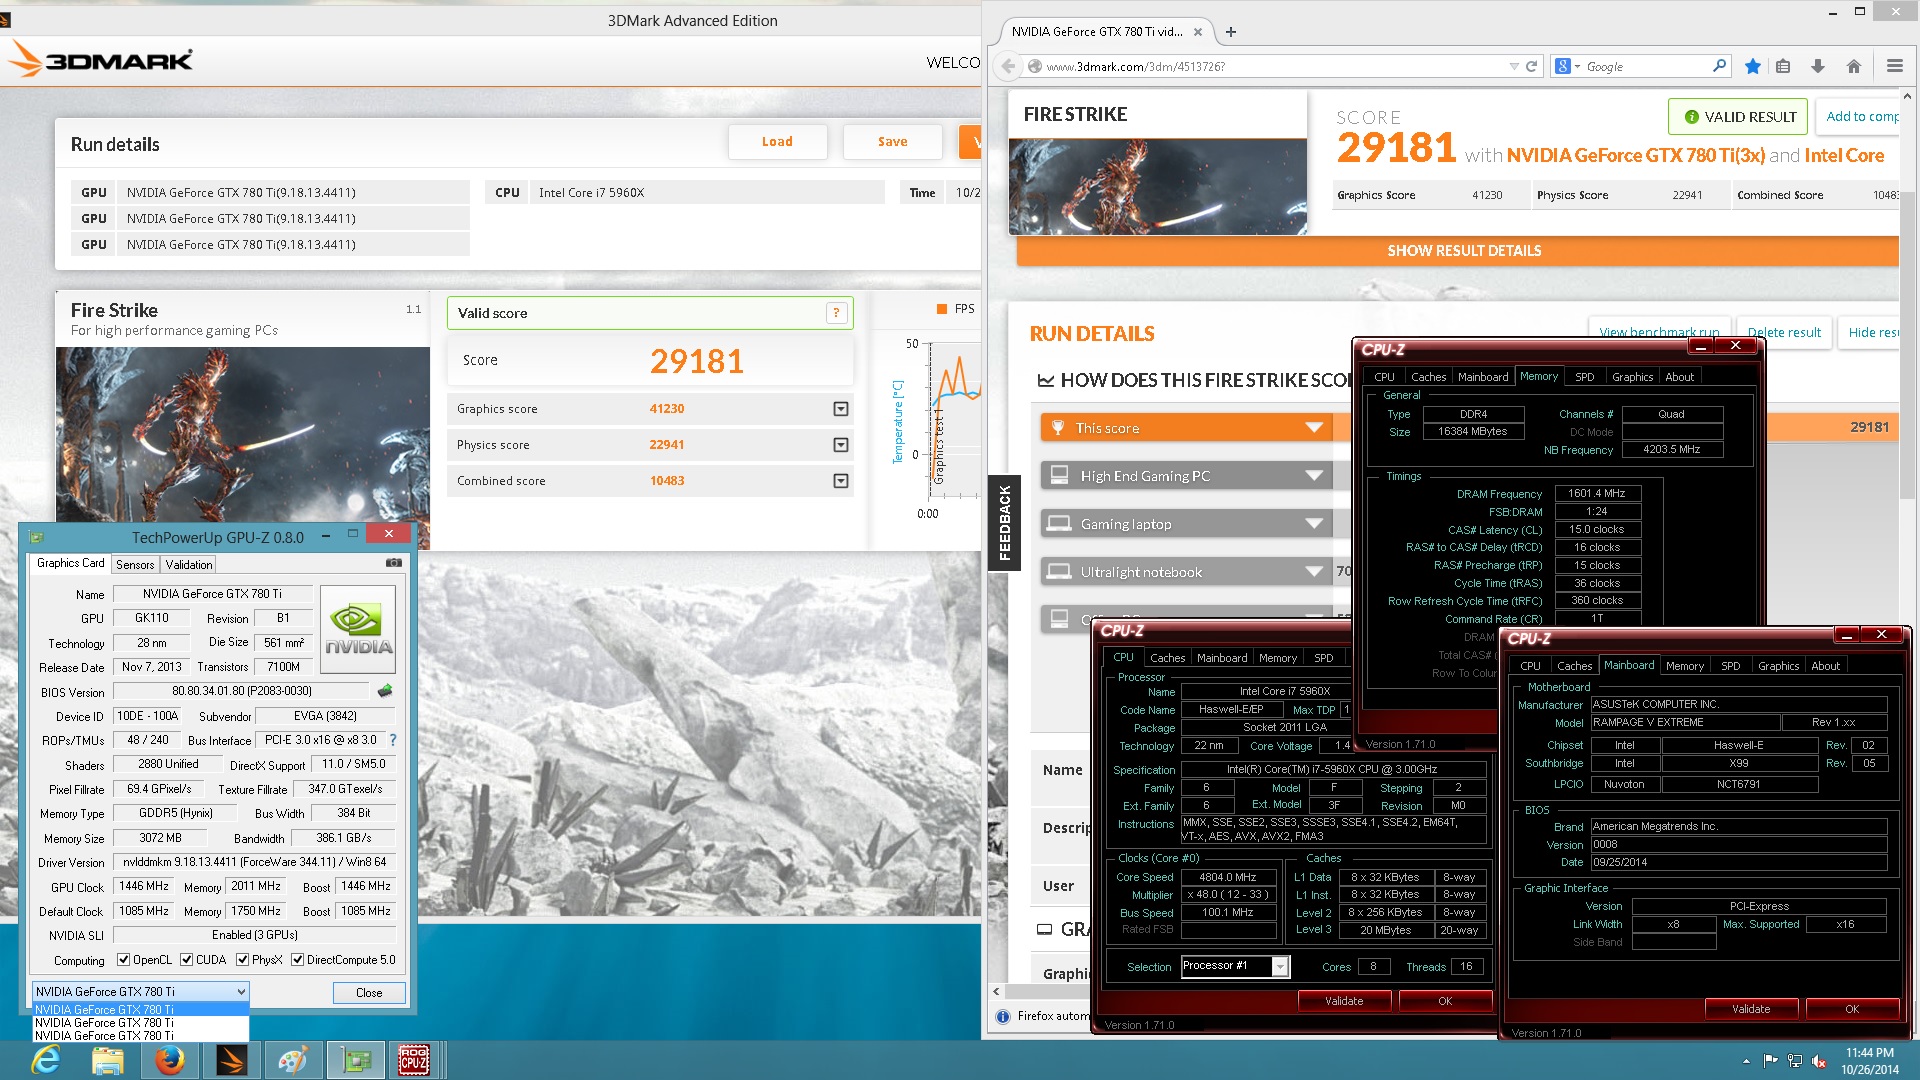Click the trophy icon on This score
This screenshot has width=1920, height=1080.
pyautogui.click(x=1058, y=427)
